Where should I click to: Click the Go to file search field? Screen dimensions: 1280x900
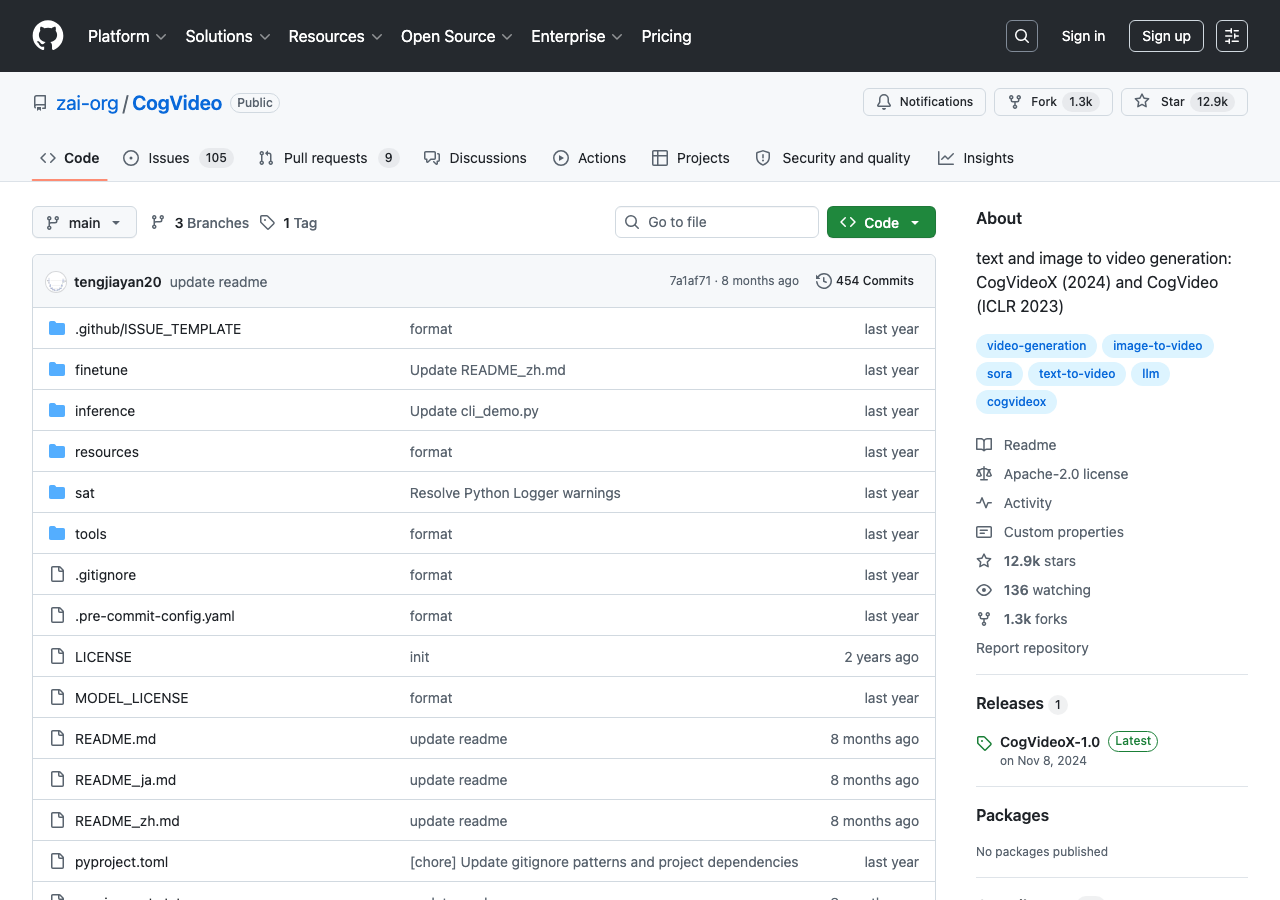717,222
